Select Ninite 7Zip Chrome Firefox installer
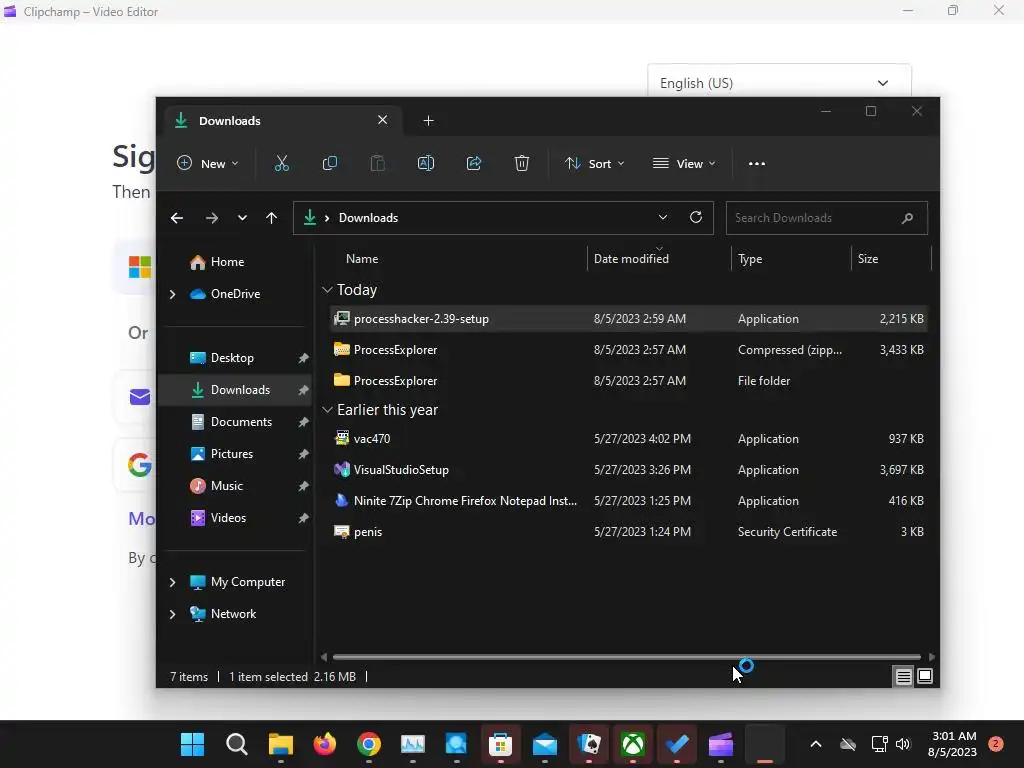The width and height of the screenshot is (1024, 768). point(629,501)
